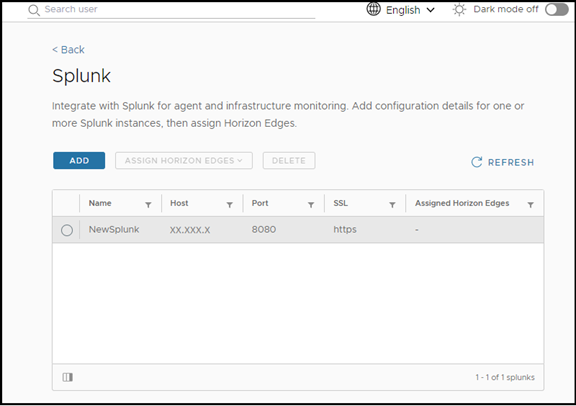Toggle the Dark mode switch

pos(557,10)
